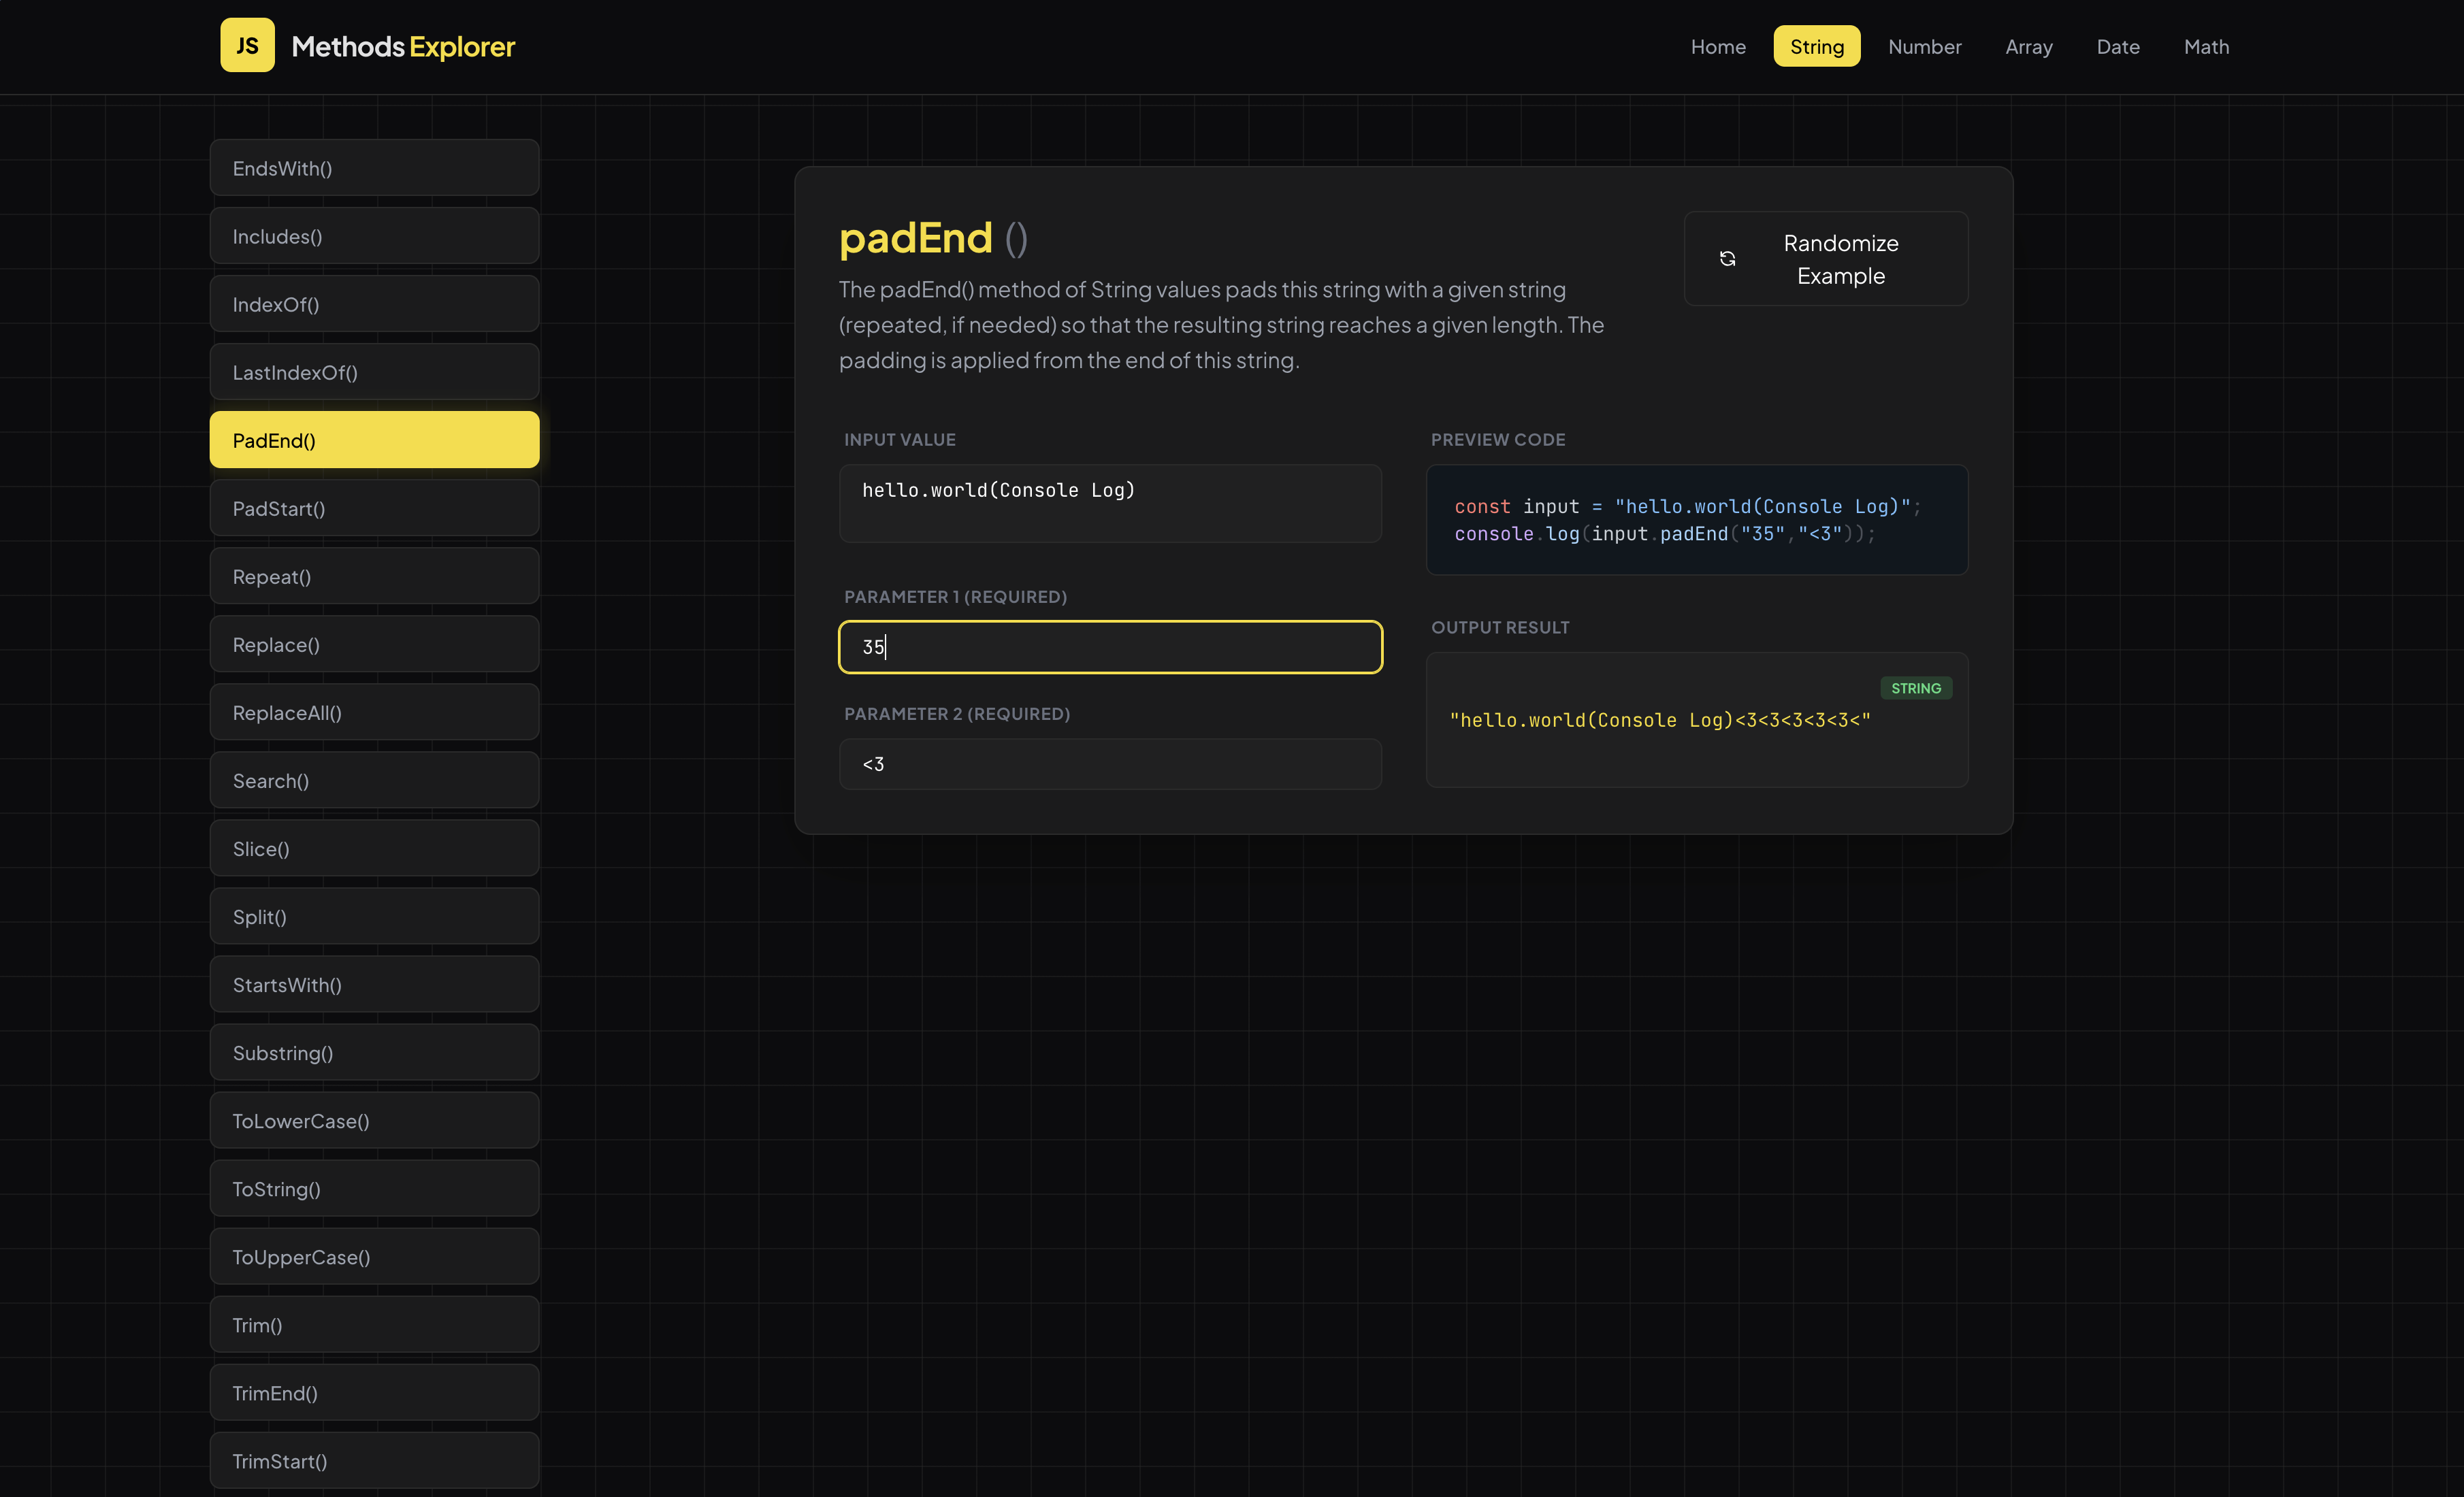2464x1497 pixels.
Task: Open the Split() method
Action: tap(375, 916)
